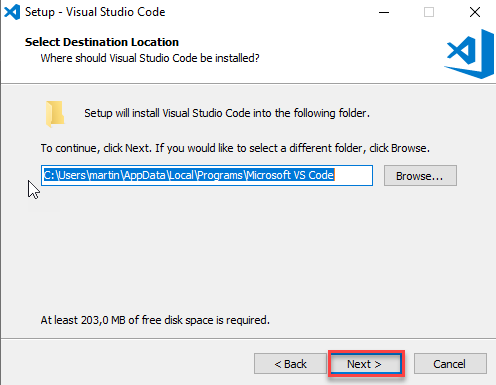
Task: Open the Browse... folder picker
Action: (x=420, y=176)
